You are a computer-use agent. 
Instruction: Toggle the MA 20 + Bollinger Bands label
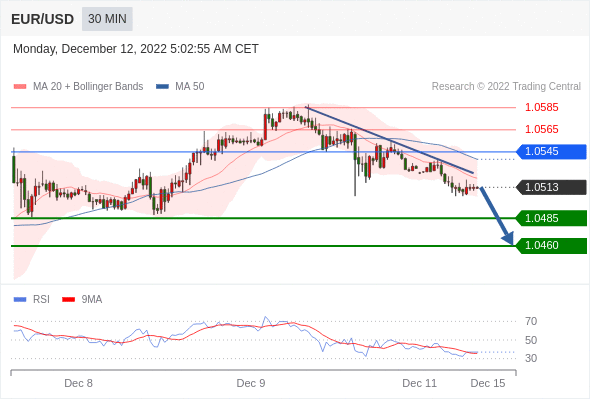point(88,87)
